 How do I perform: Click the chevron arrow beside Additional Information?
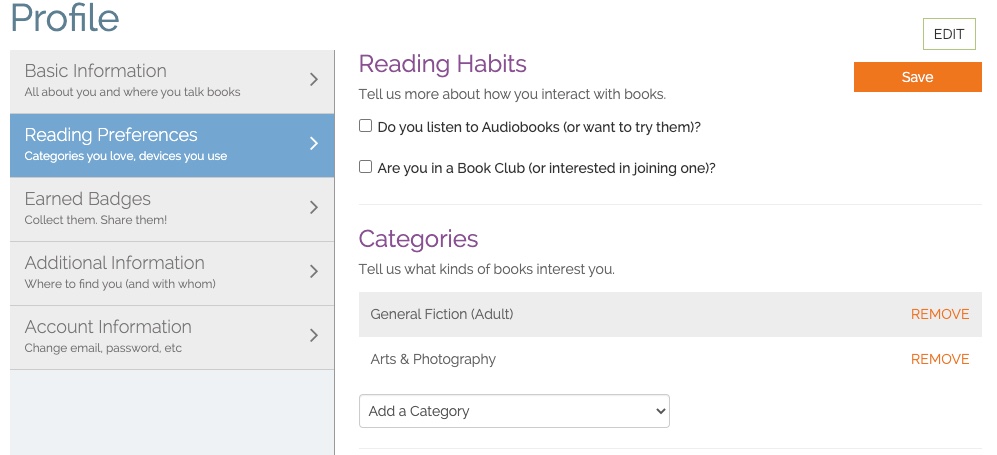pos(313,272)
